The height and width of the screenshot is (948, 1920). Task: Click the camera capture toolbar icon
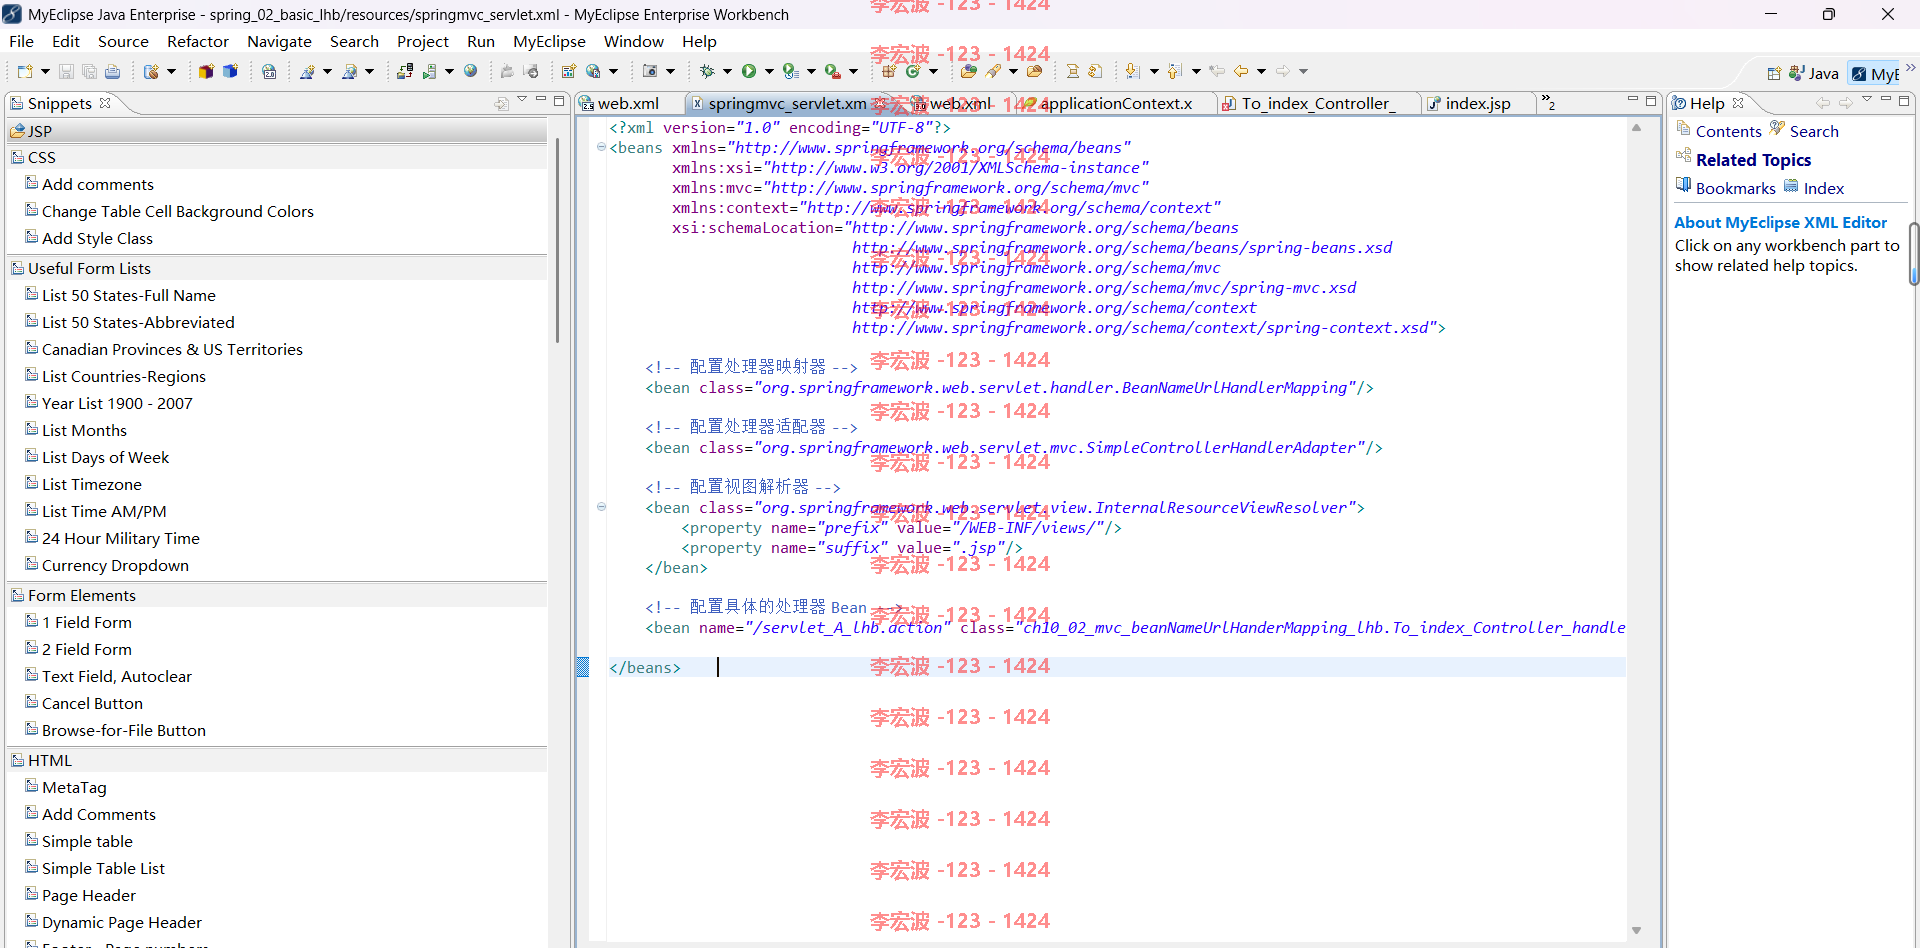click(650, 71)
